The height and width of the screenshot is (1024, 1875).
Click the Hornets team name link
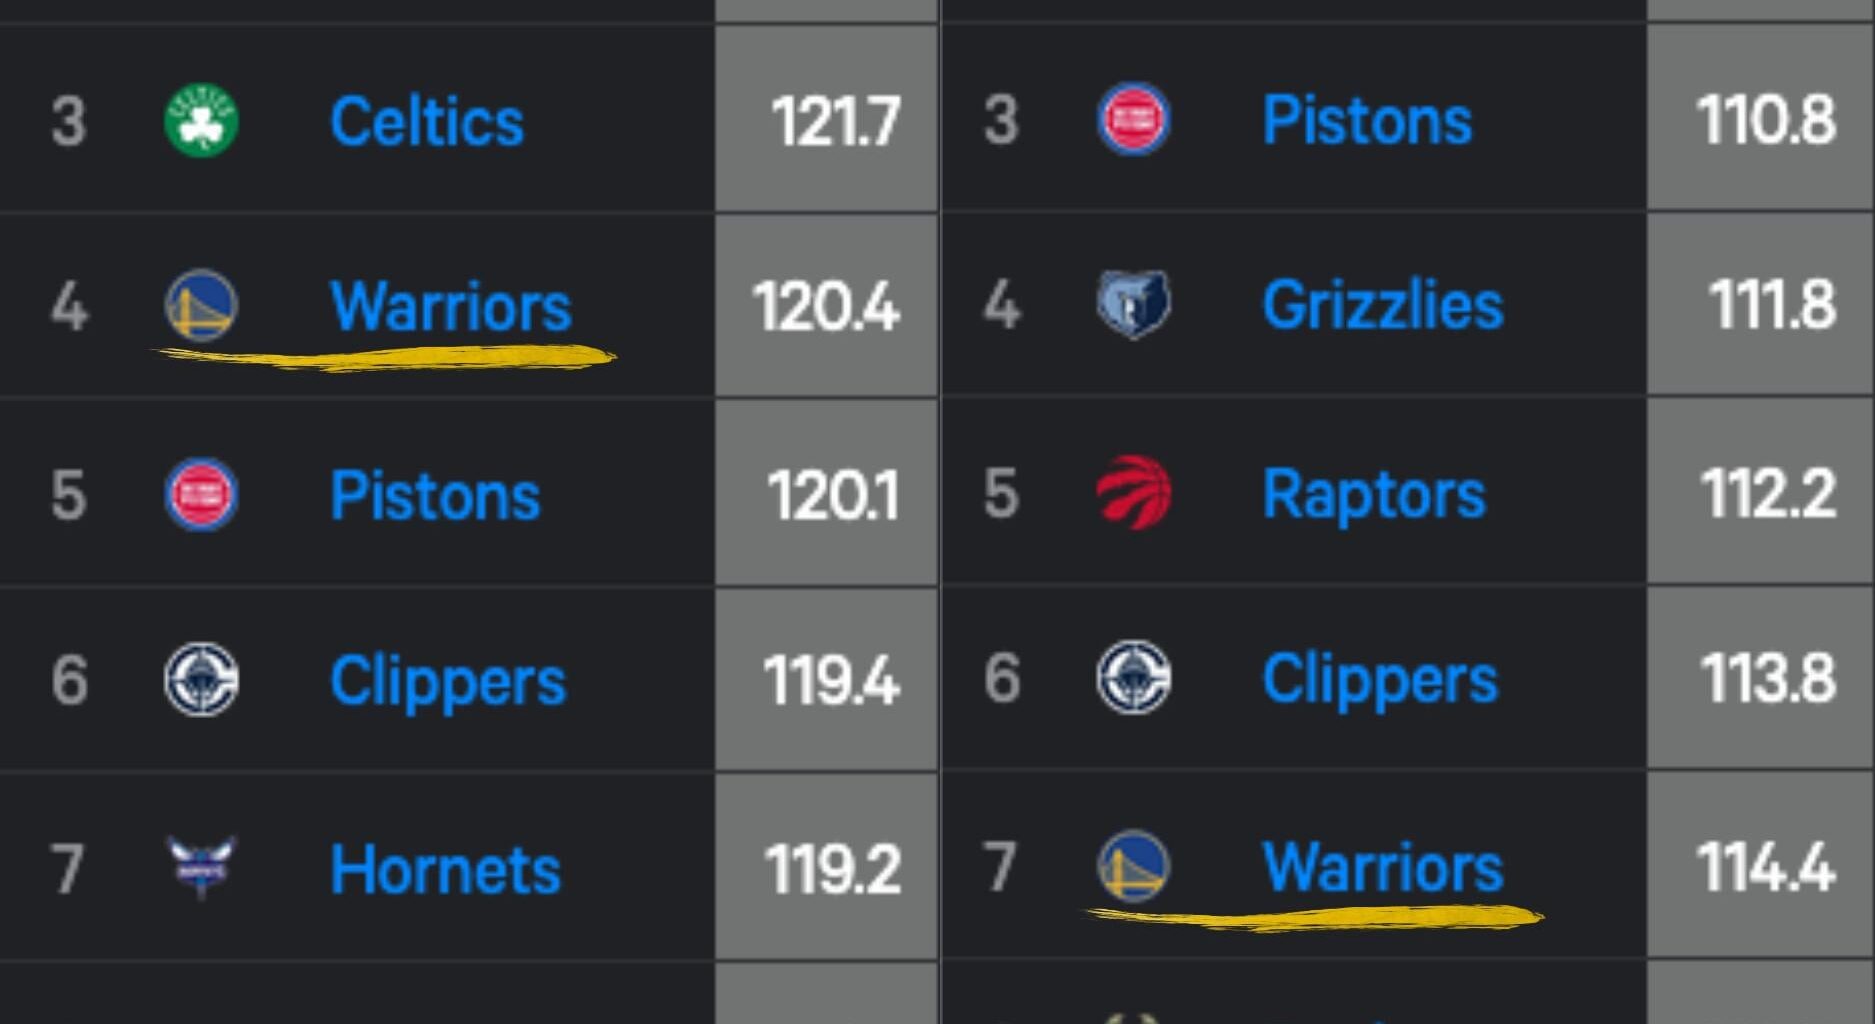446,866
